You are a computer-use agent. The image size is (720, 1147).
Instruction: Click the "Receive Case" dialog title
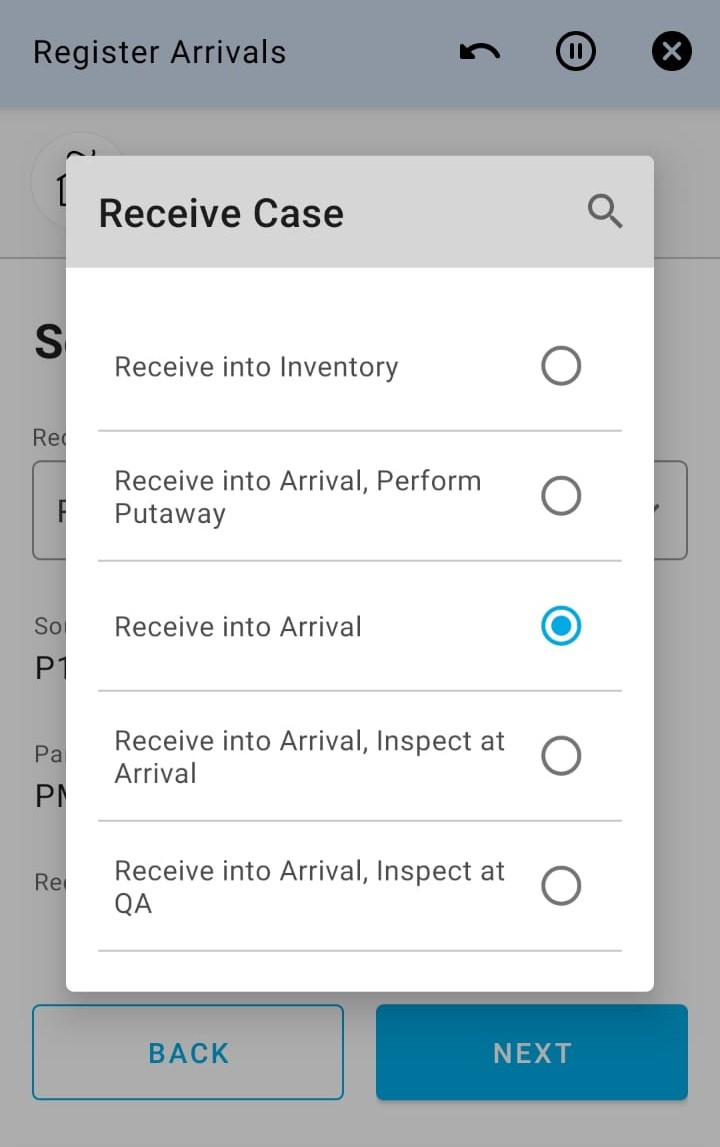coord(221,213)
